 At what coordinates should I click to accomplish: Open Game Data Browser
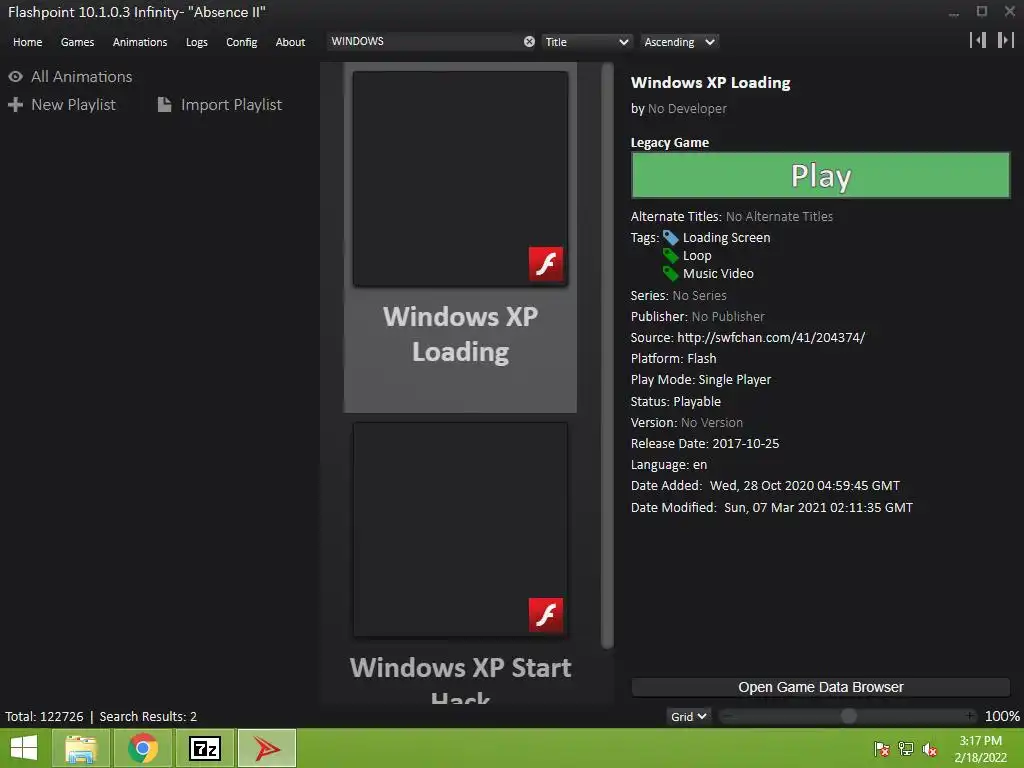pyautogui.click(x=820, y=687)
